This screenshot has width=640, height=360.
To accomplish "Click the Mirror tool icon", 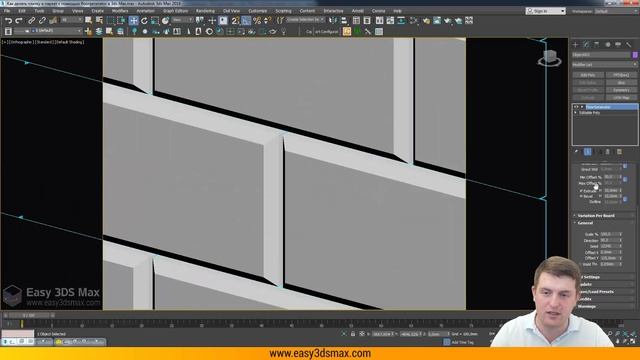I will [x=333, y=20].
